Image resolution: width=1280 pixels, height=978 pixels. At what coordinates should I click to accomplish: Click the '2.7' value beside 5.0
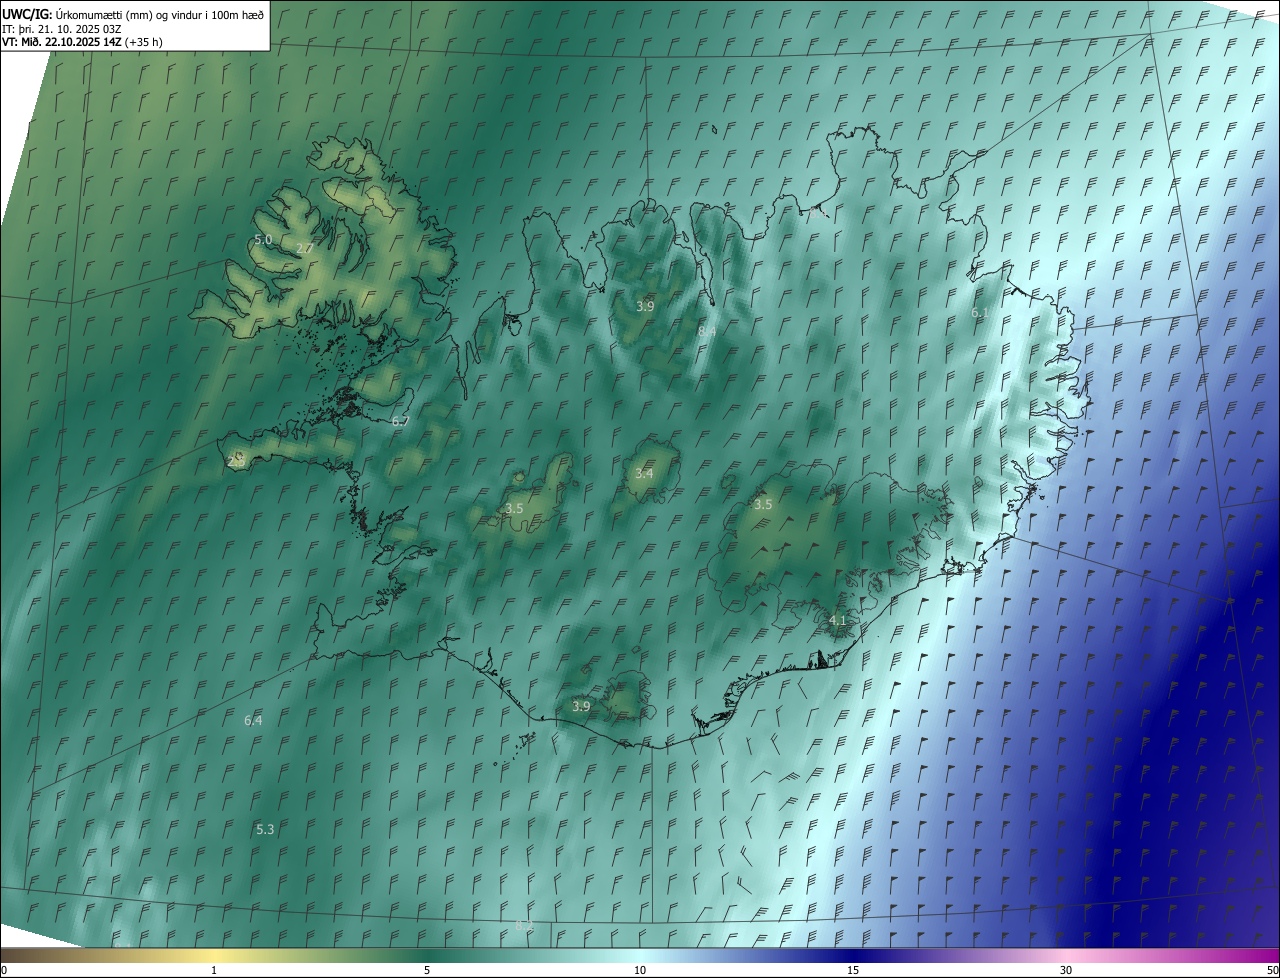[x=305, y=248]
